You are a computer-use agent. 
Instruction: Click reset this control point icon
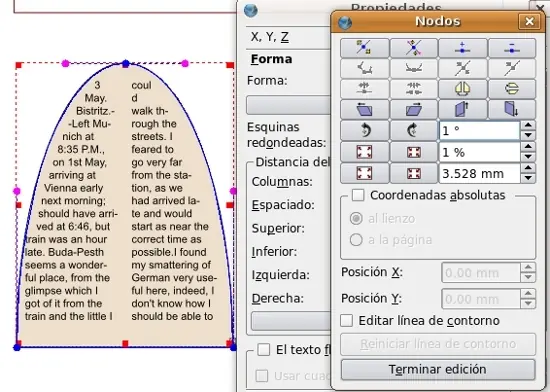pos(512,68)
